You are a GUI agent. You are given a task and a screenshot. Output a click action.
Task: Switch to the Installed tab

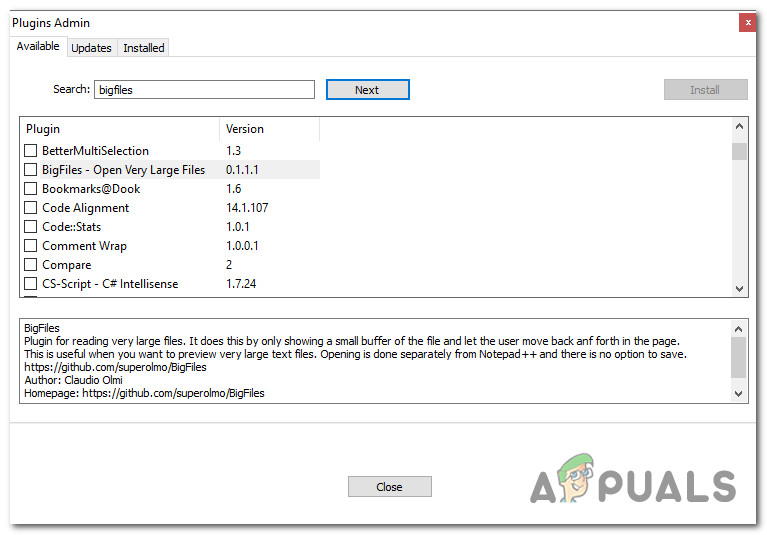pyautogui.click(x=143, y=48)
